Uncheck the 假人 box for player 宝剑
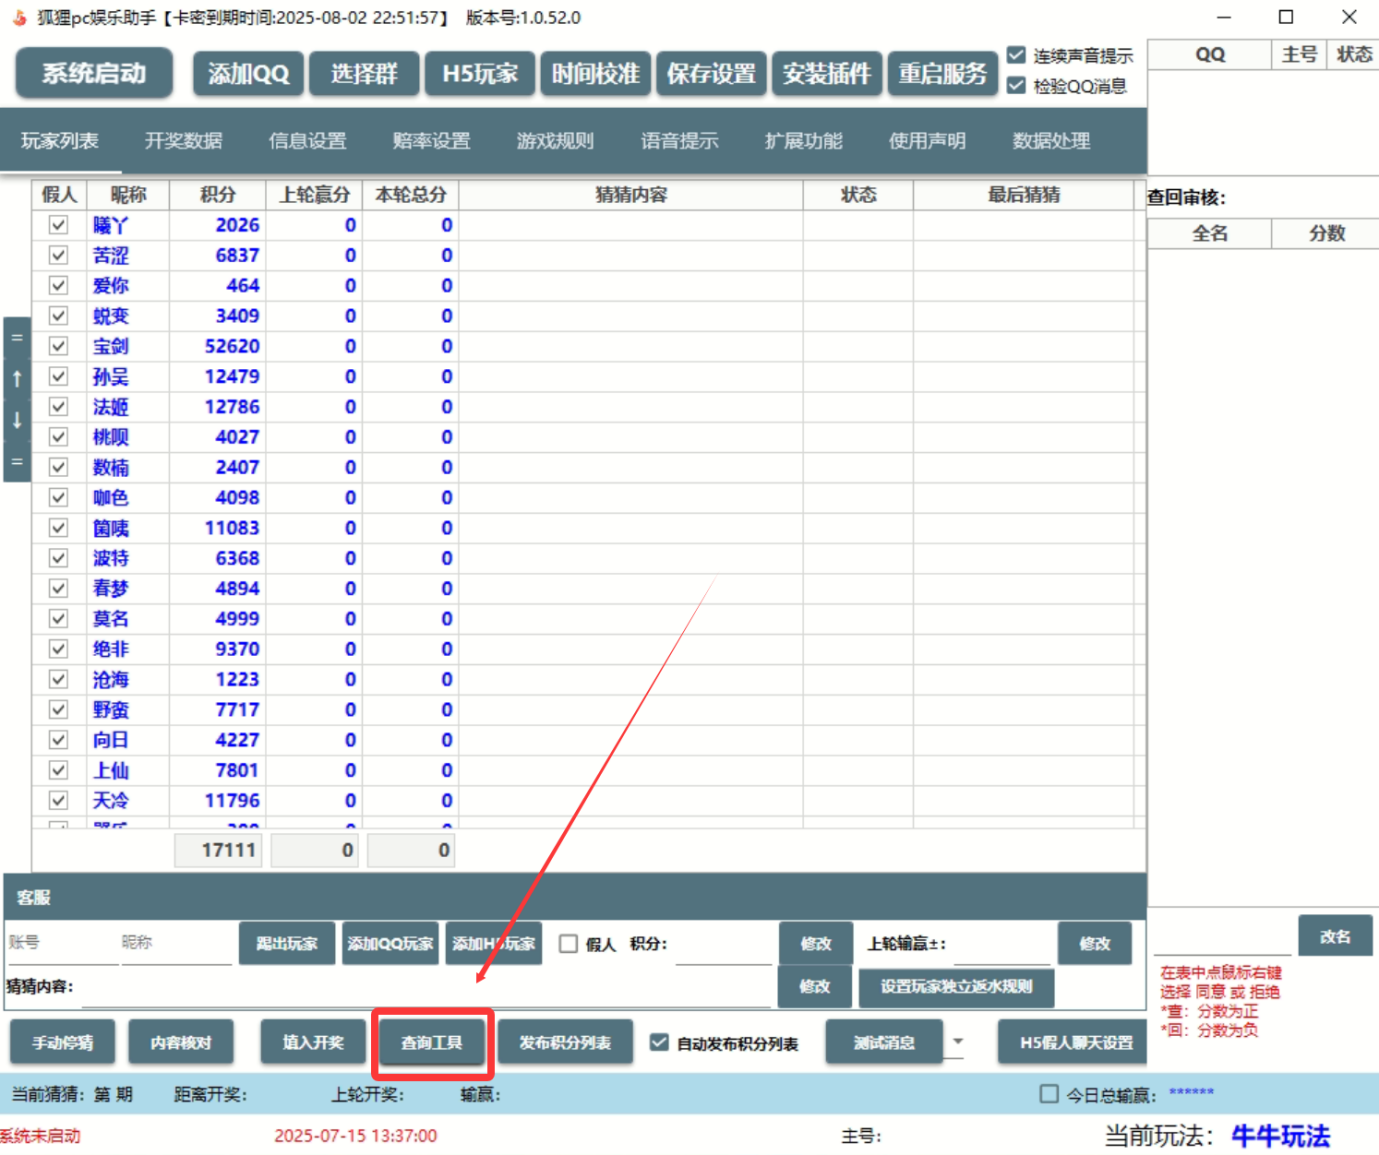Screen dimensions: 1379x1155 click(58, 346)
